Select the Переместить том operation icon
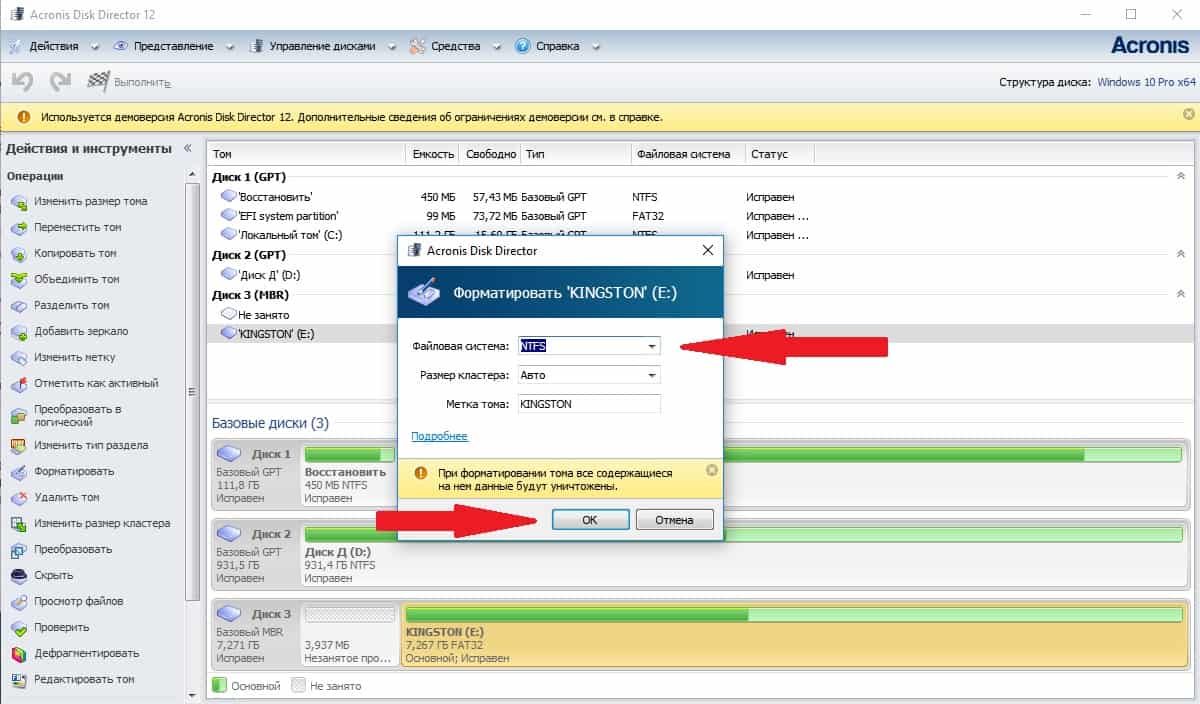The width and height of the screenshot is (1200, 704). coord(18,228)
